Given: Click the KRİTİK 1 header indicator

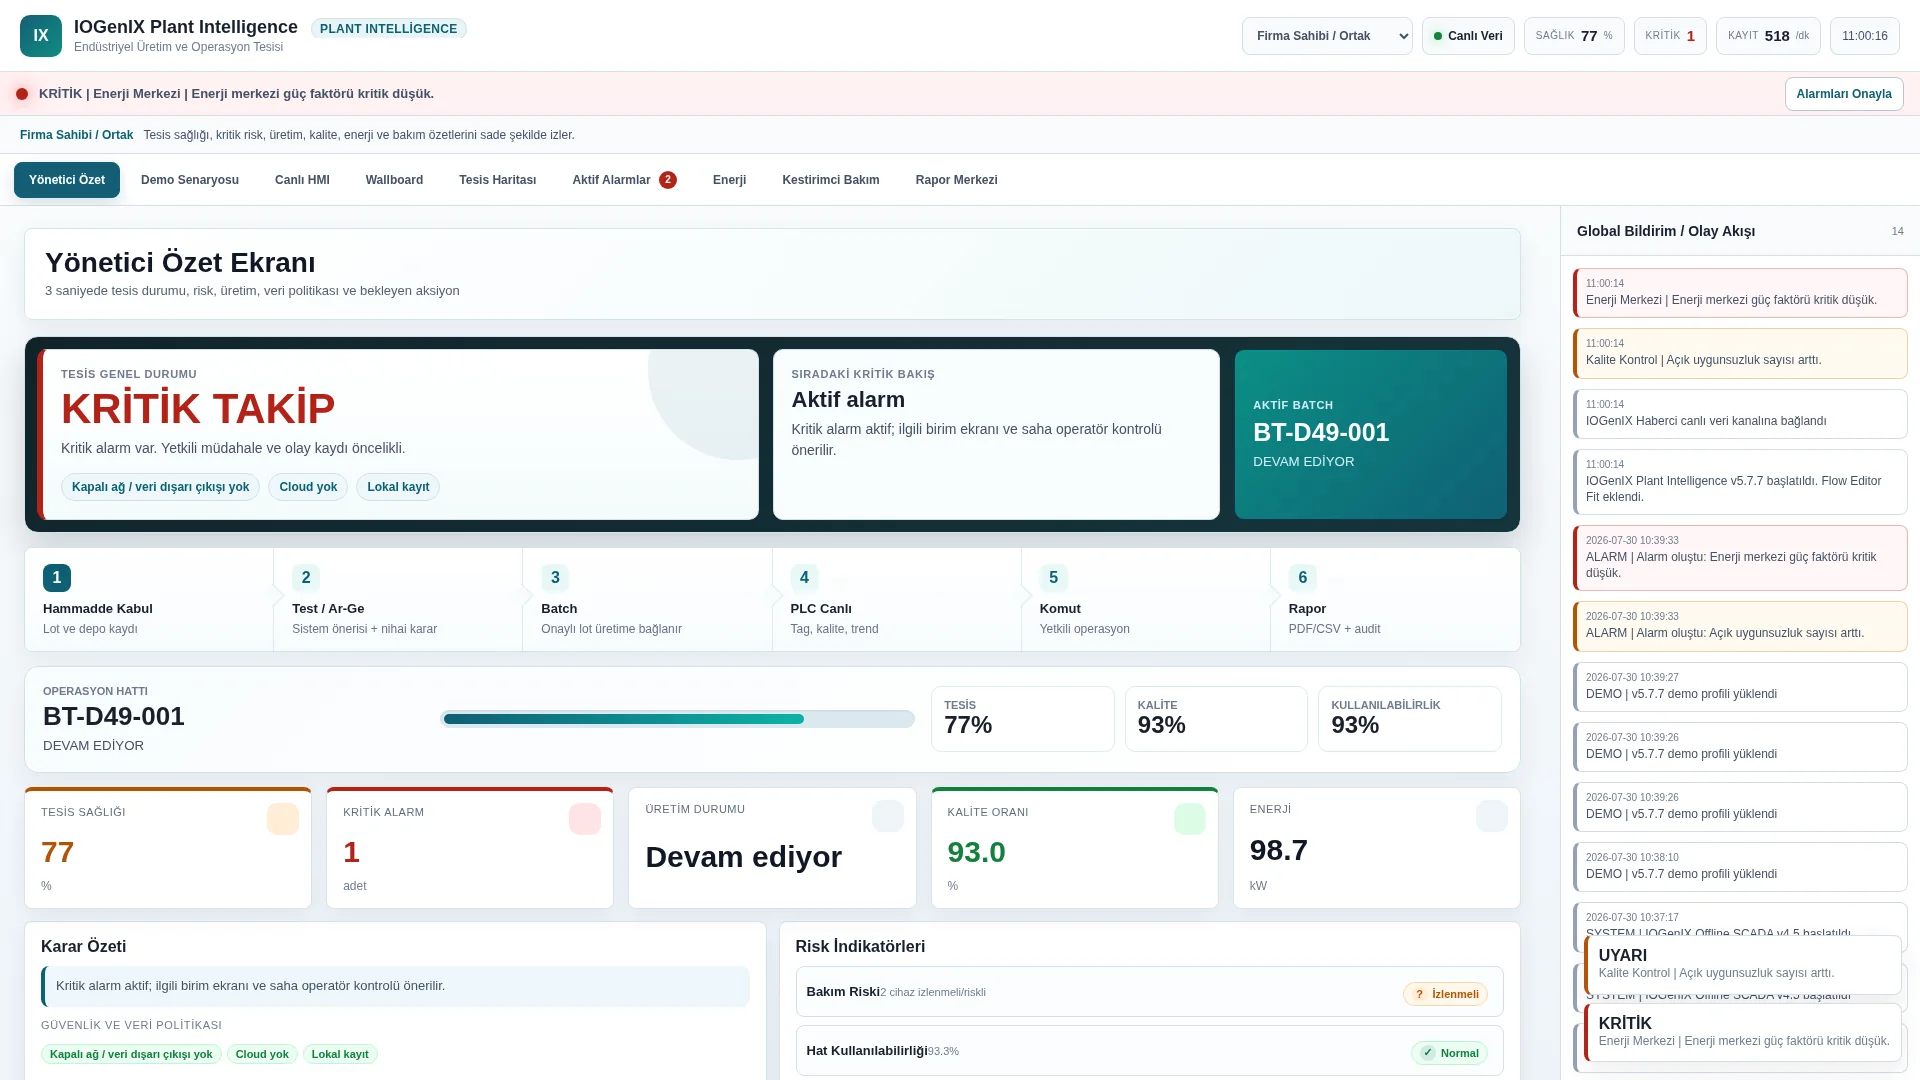Looking at the screenshot, I should coord(1670,36).
